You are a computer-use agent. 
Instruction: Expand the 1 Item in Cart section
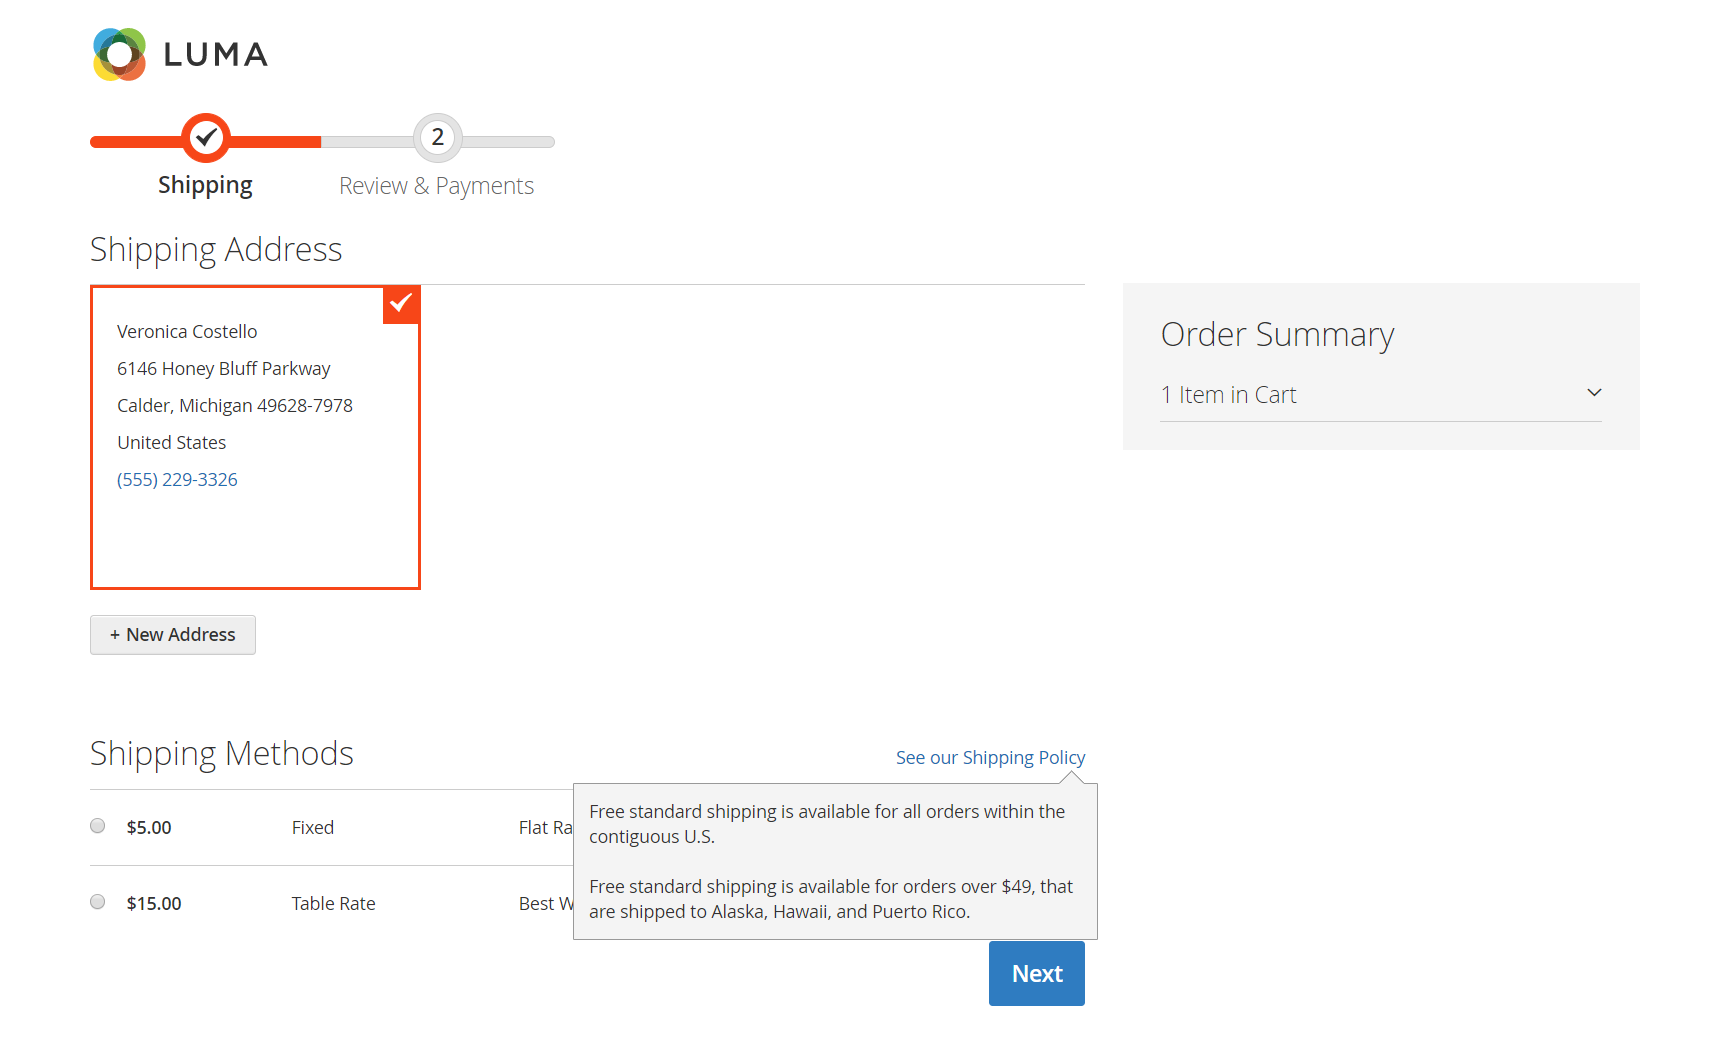[x=1381, y=395]
